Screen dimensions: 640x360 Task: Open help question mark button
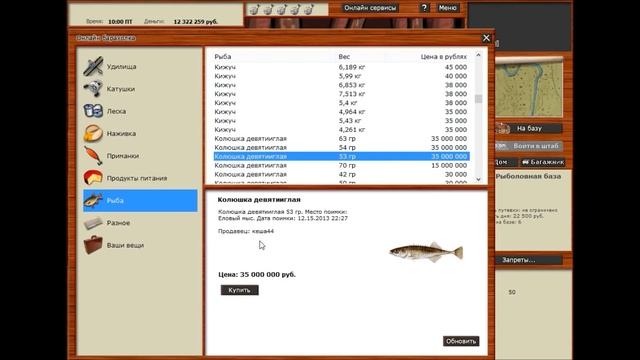point(424,8)
